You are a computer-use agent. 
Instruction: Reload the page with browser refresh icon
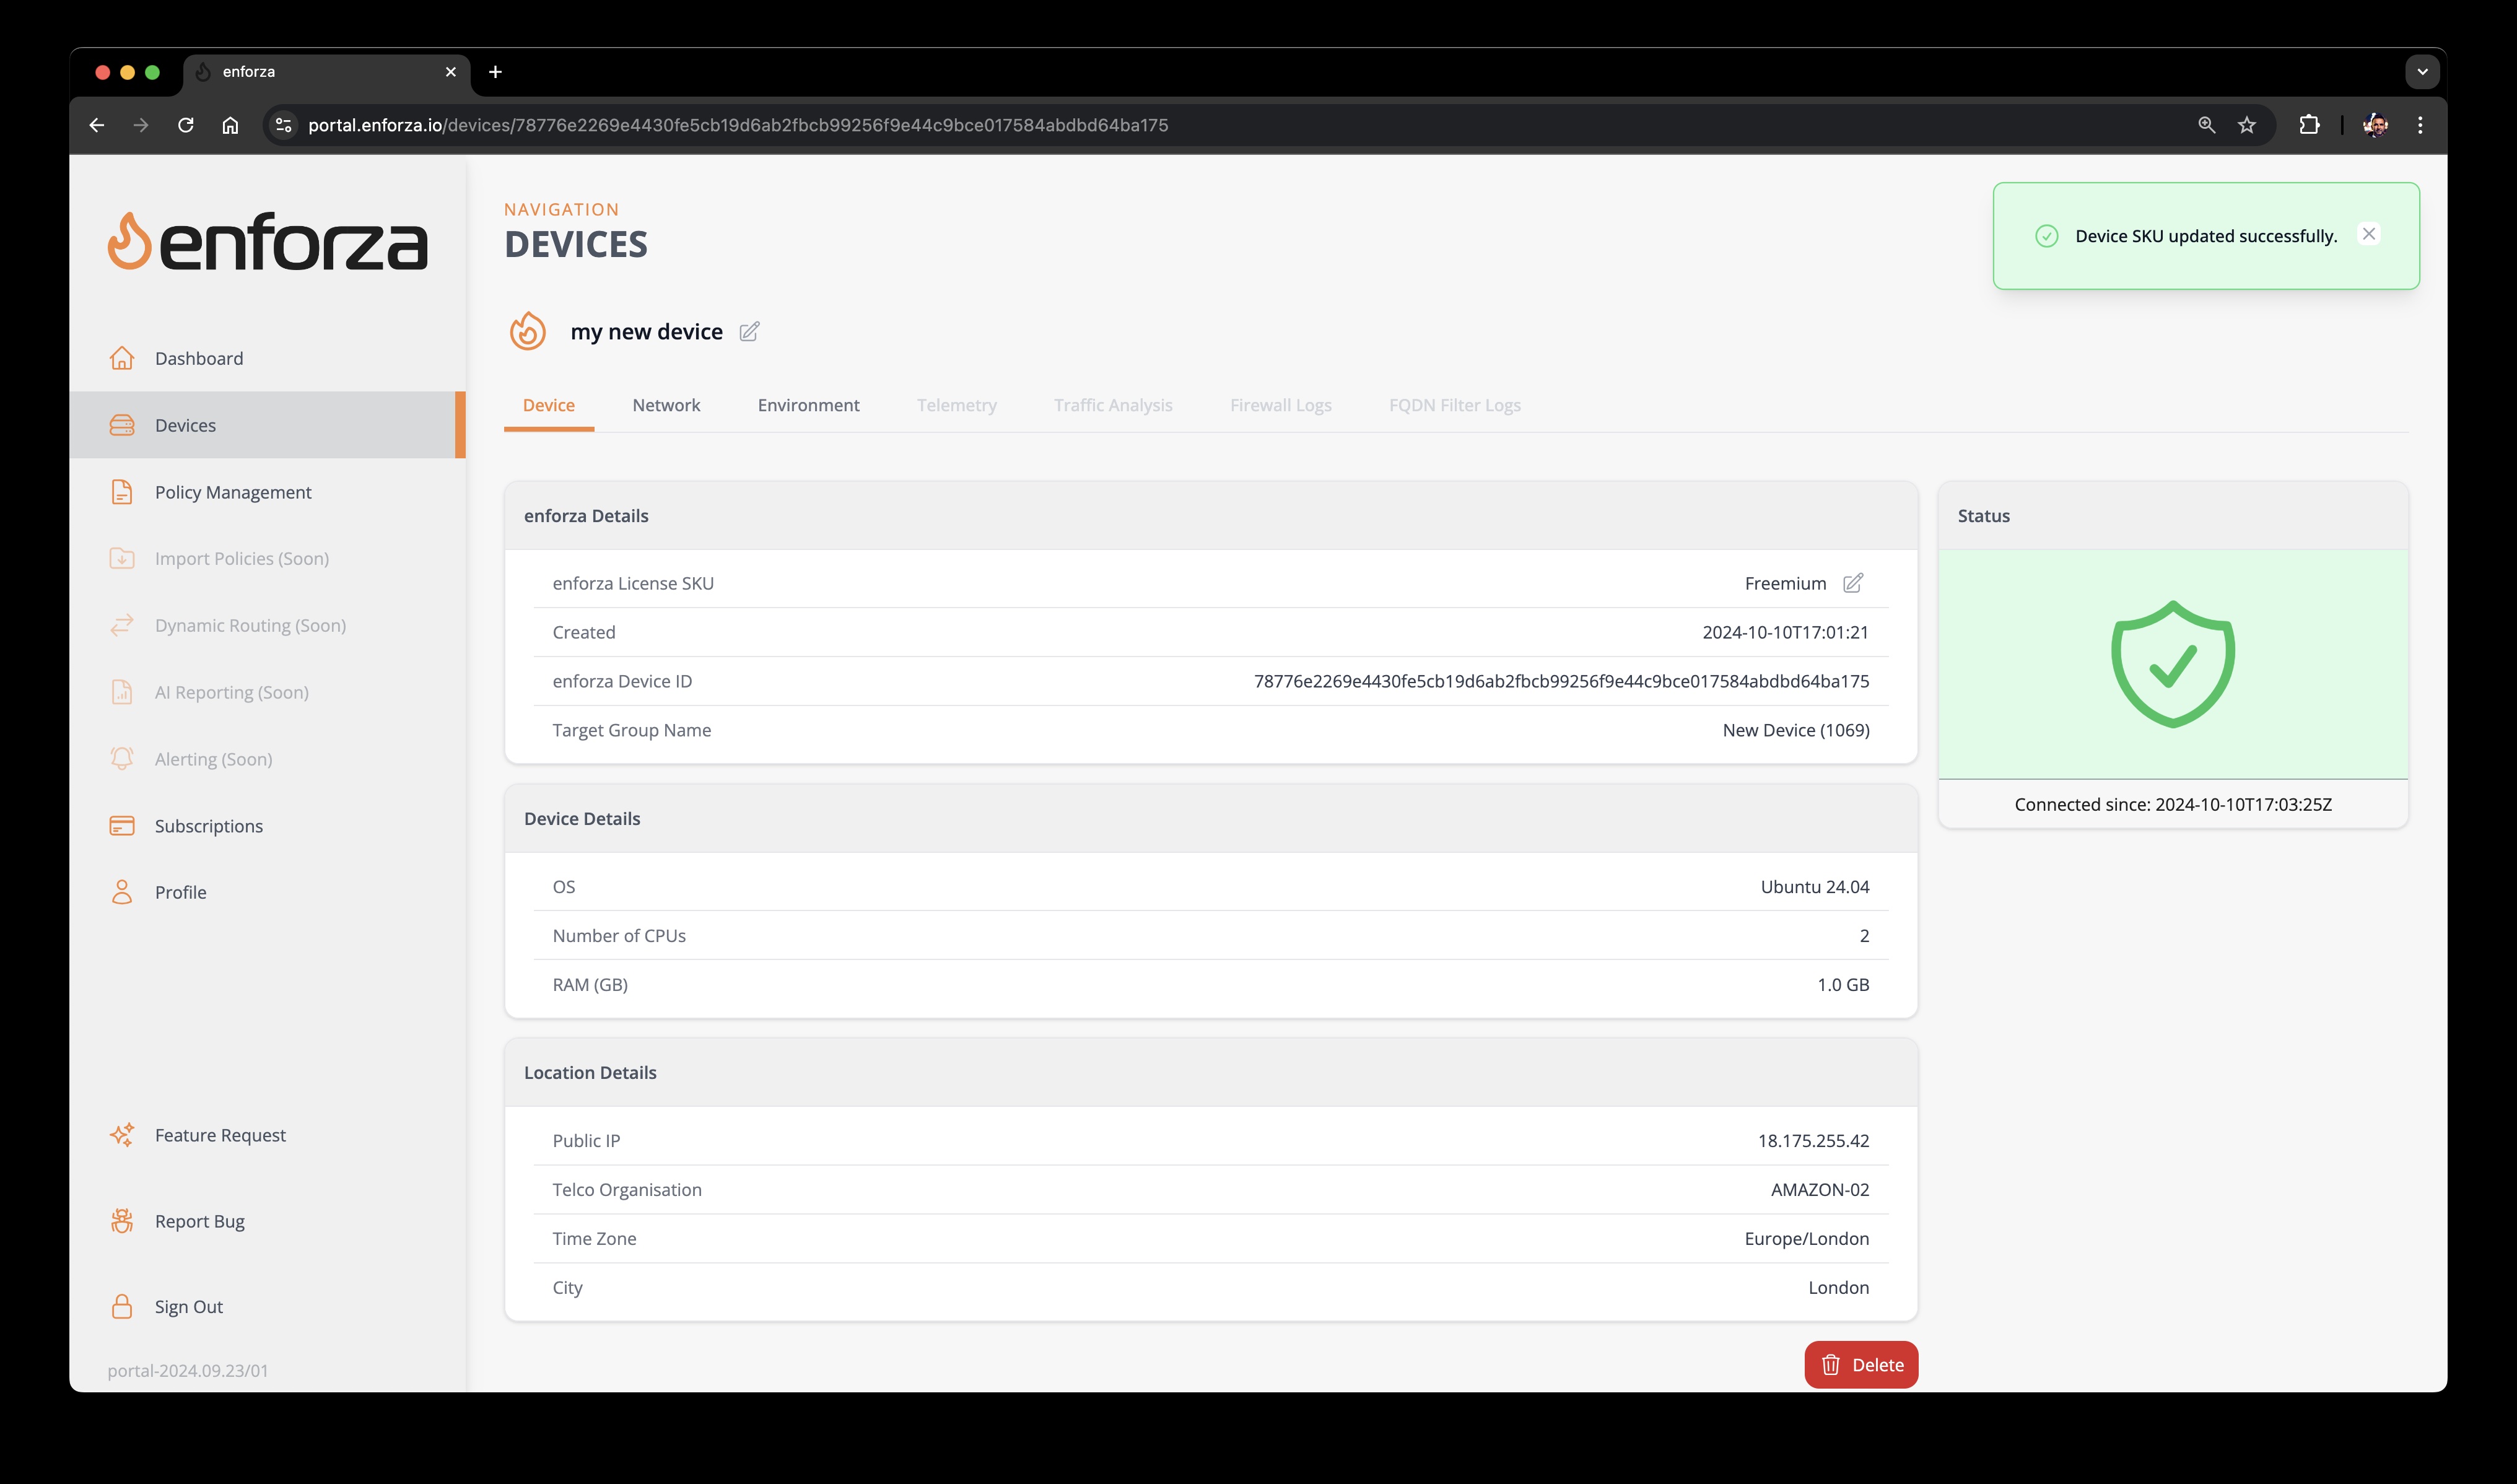tap(186, 125)
